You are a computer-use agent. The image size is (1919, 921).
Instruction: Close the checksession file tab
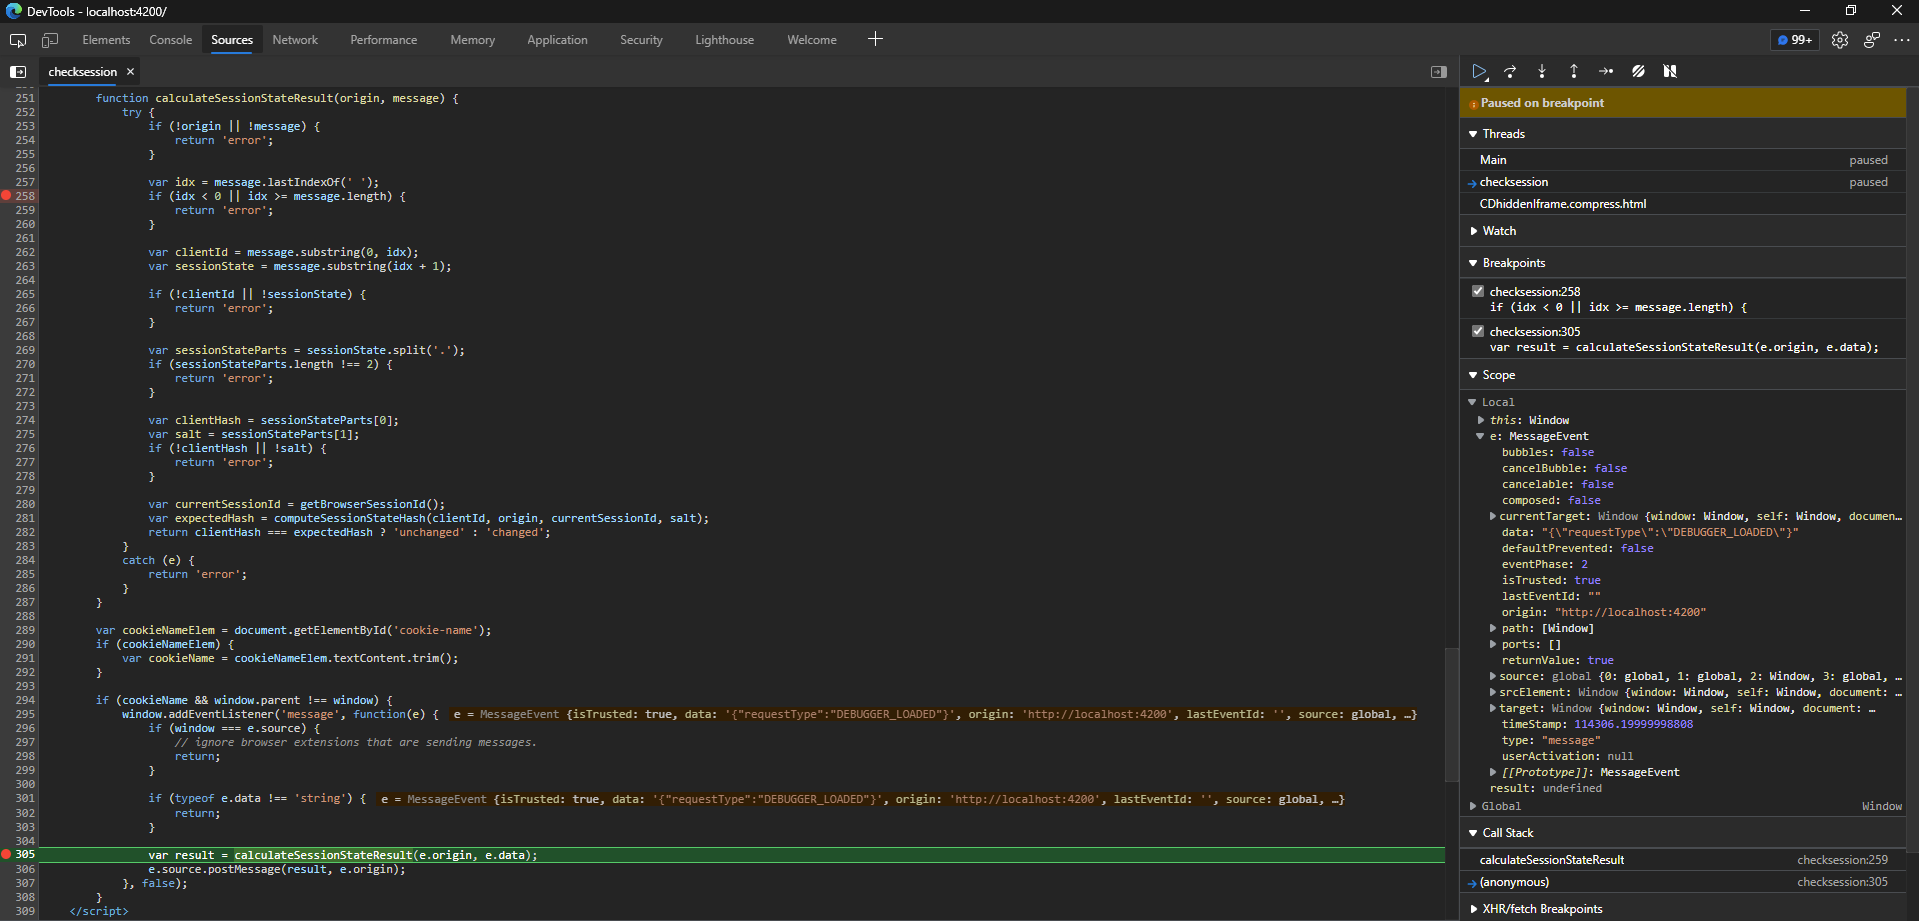pos(130,72)
